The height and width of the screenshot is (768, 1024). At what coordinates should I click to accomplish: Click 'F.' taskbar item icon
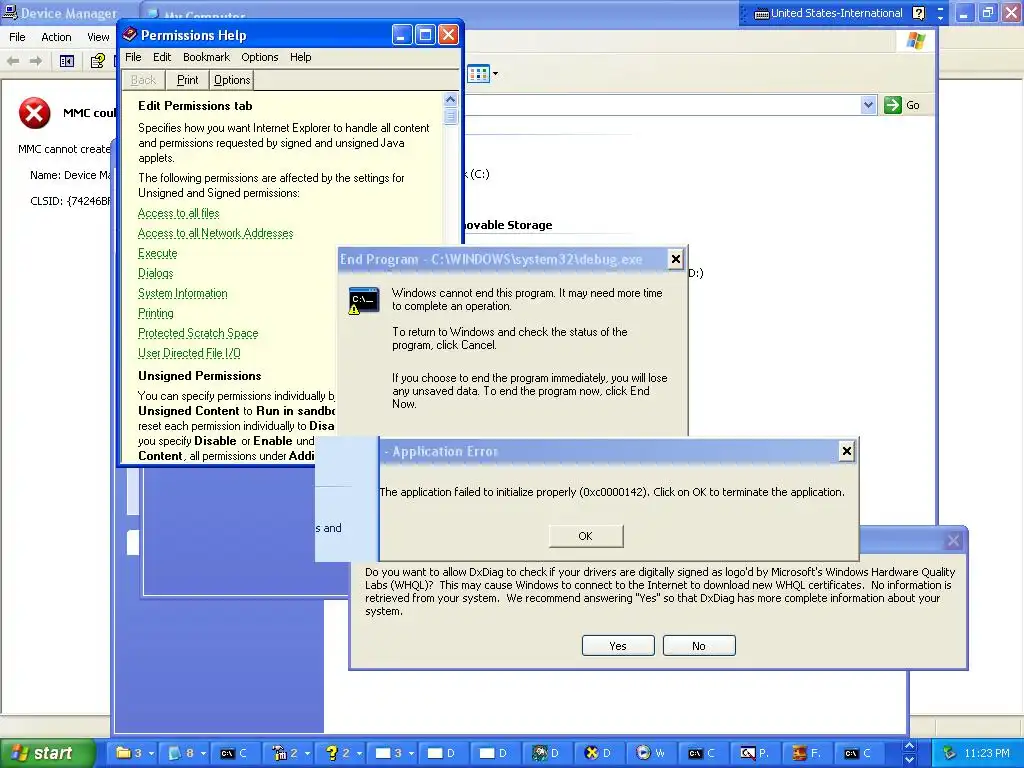point(799,753)
